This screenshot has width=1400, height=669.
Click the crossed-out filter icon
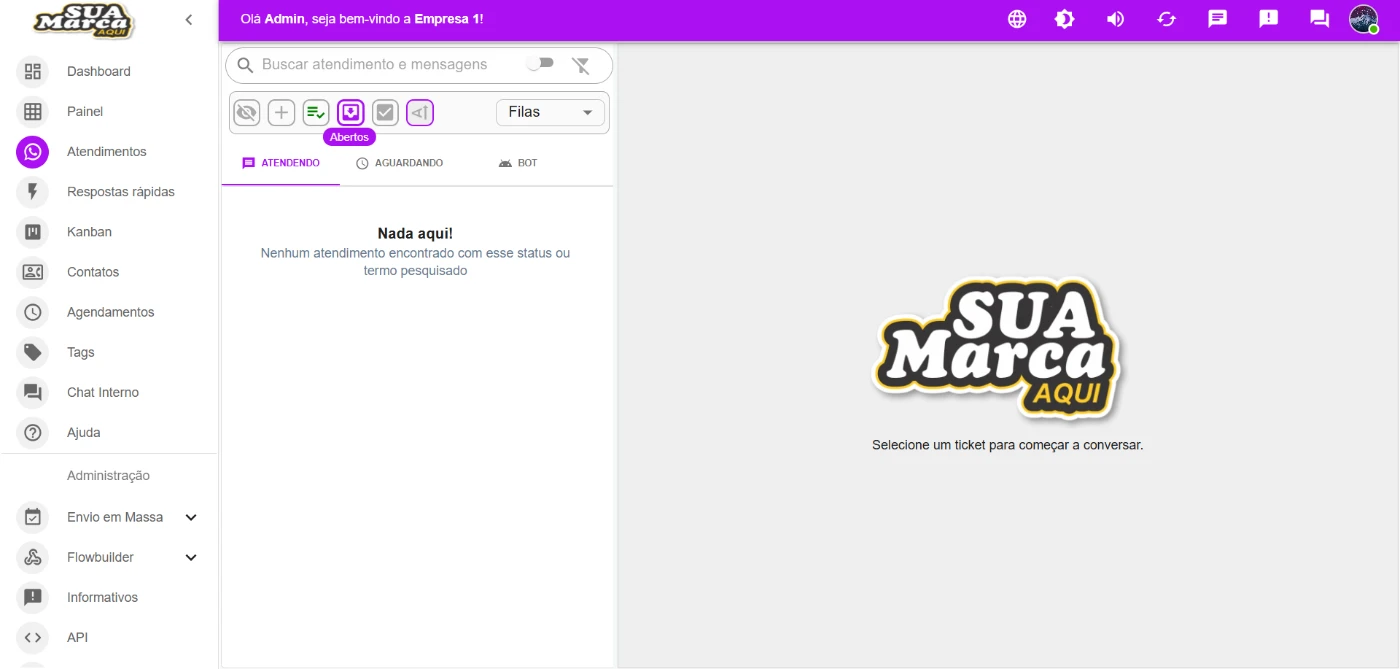[x=581, y=65]
